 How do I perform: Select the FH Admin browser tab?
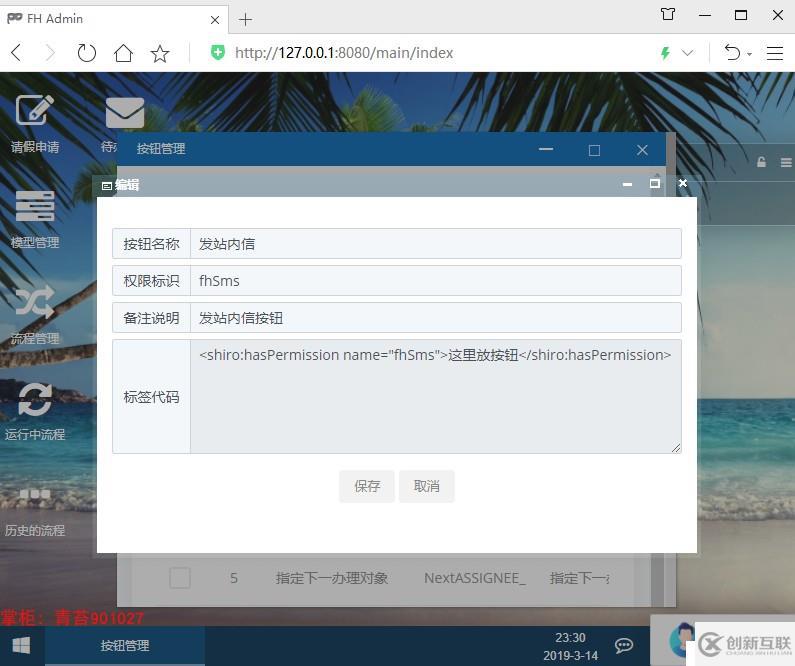114,19
